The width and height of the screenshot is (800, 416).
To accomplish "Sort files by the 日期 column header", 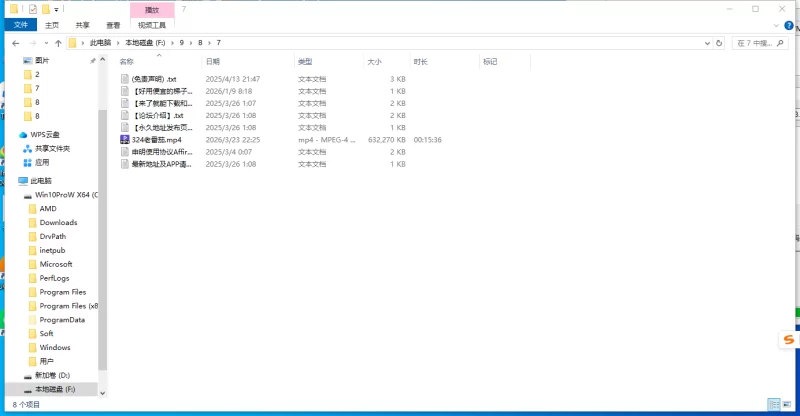I will (x=212, y=61).
